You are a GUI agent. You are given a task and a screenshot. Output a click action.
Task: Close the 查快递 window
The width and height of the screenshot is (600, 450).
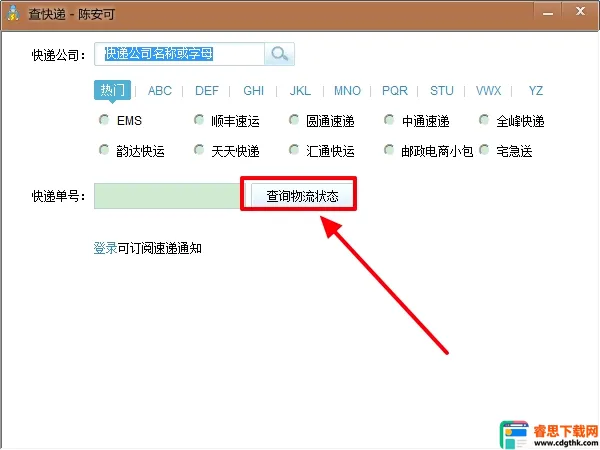(580, 12)
